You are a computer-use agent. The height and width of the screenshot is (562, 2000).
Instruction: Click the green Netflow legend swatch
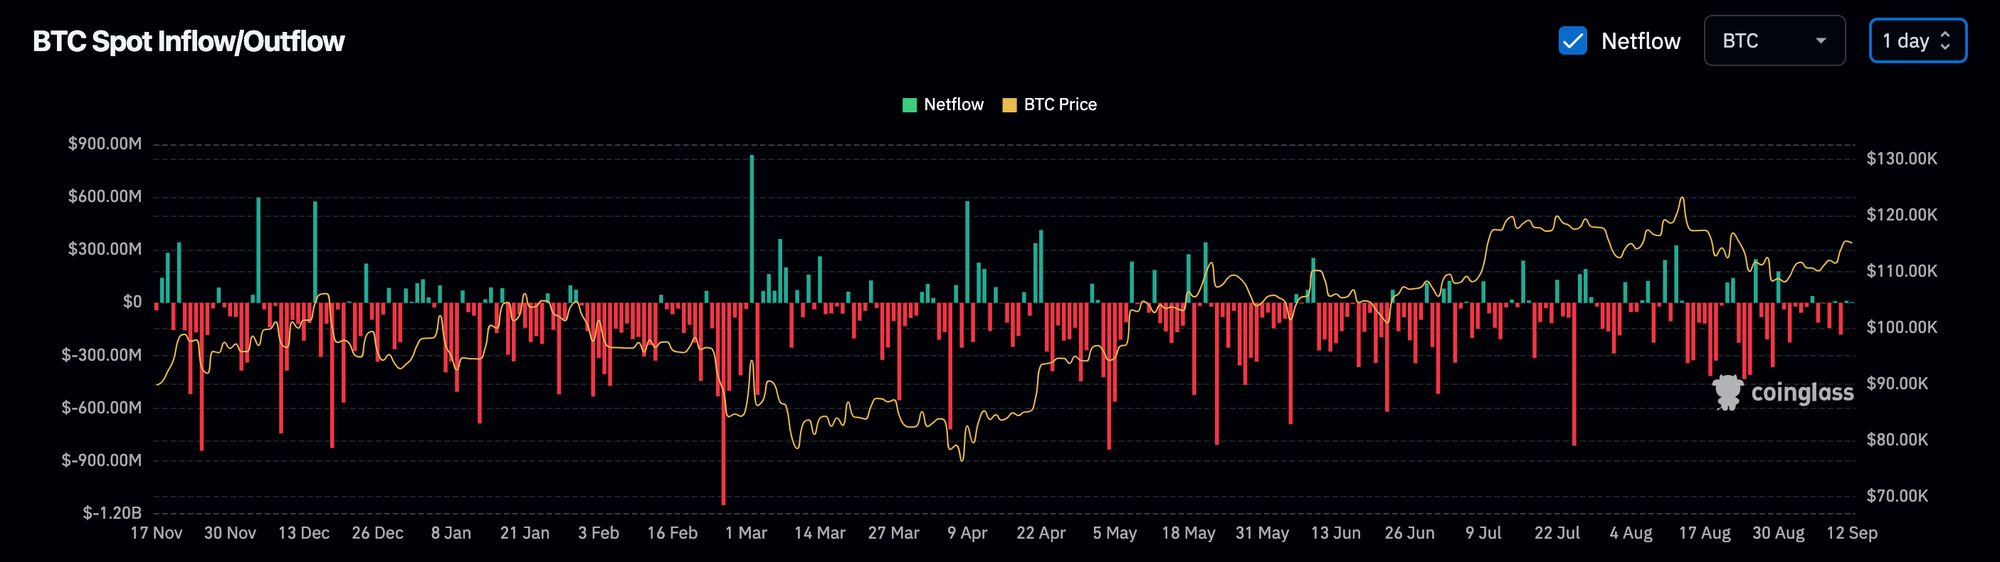(909, 105)
